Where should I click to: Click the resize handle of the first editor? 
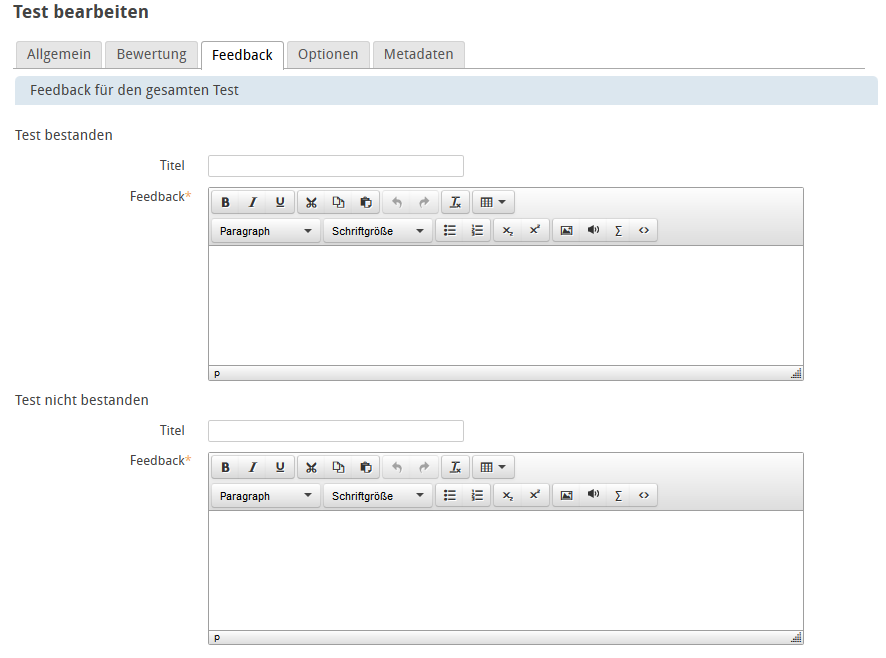coord(796,373)
